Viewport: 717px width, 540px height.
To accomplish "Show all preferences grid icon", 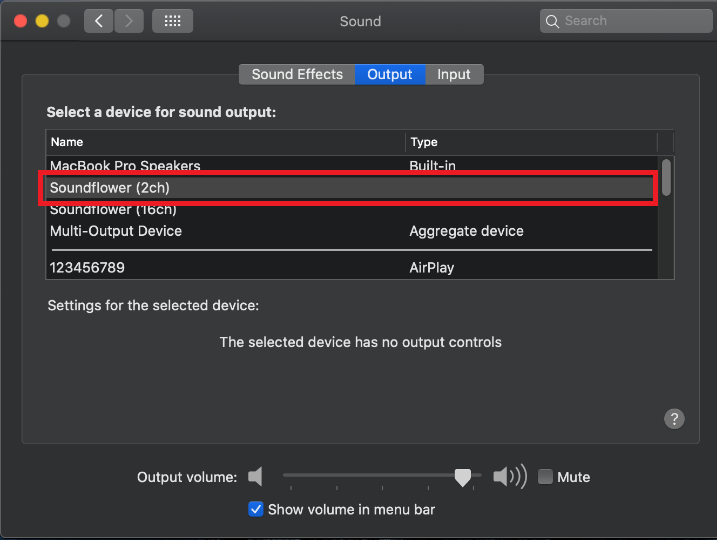I will [x=172, y=21].
